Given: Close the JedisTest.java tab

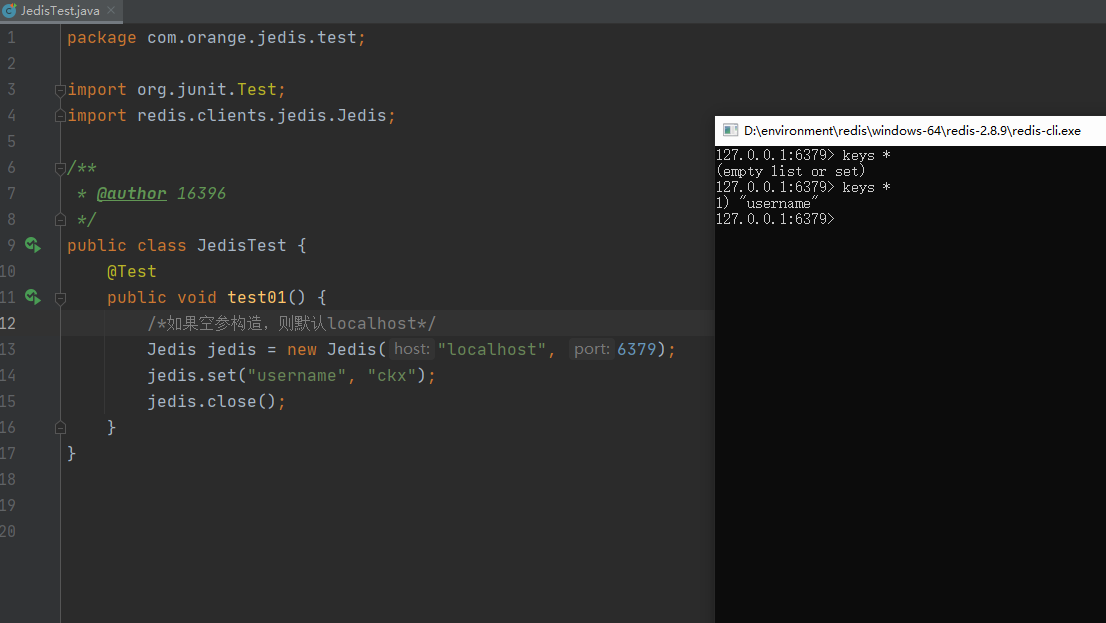Looking at the screenshot, I should (x=111, y=11).
